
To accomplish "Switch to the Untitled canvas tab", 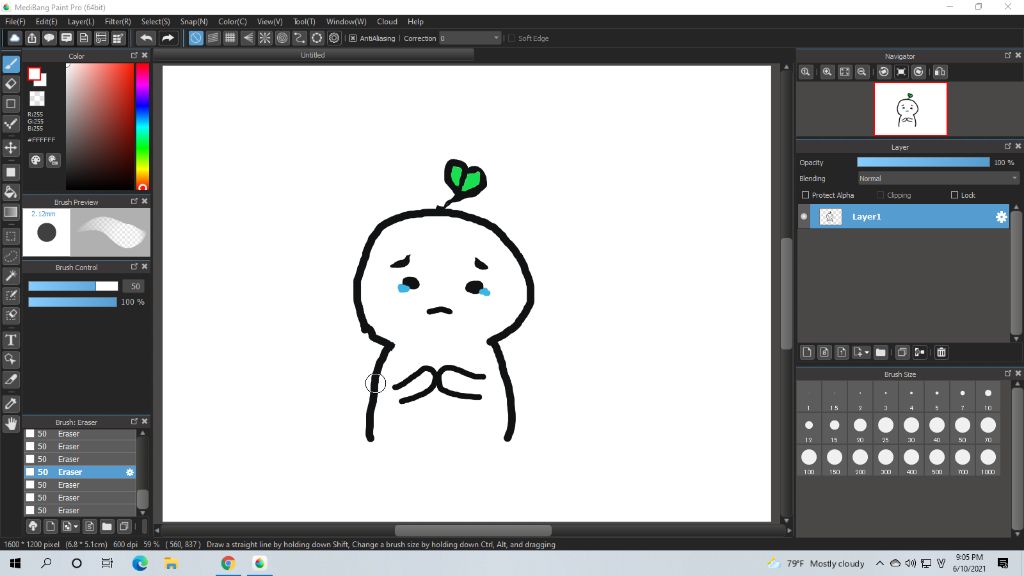I will (x=312, y=56).
